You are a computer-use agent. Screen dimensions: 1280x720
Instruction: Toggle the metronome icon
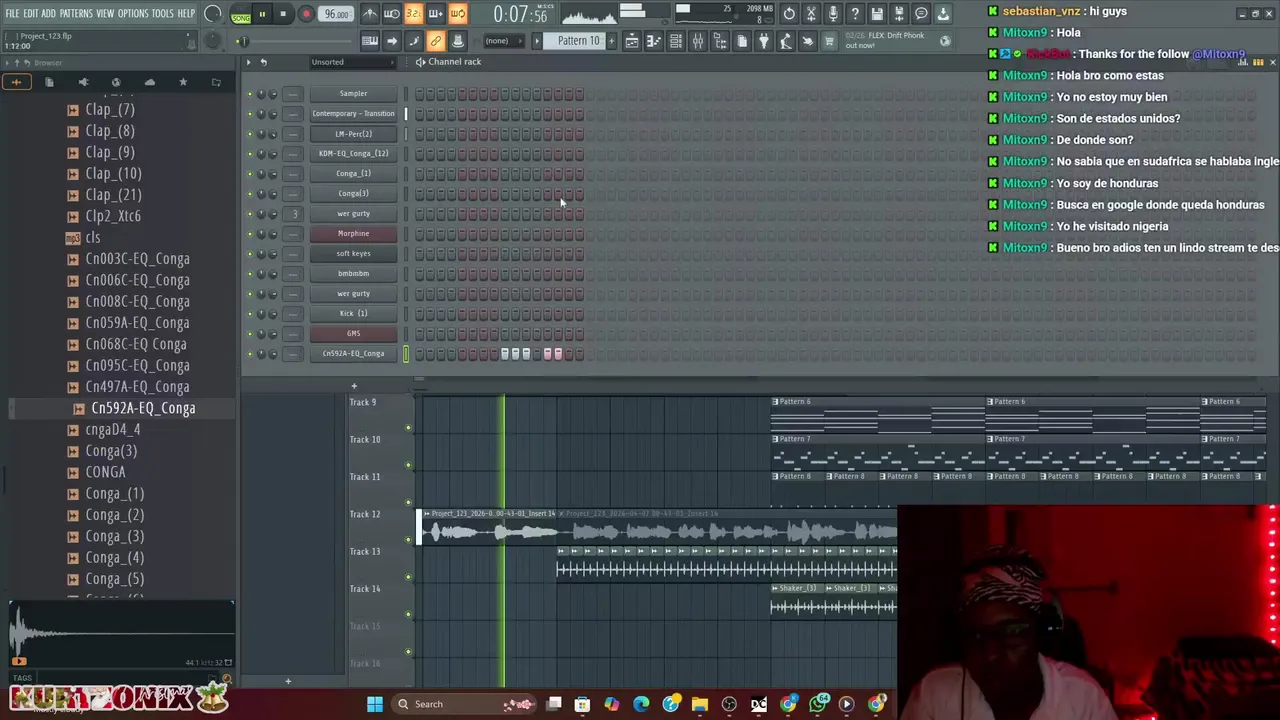[370, 14]
